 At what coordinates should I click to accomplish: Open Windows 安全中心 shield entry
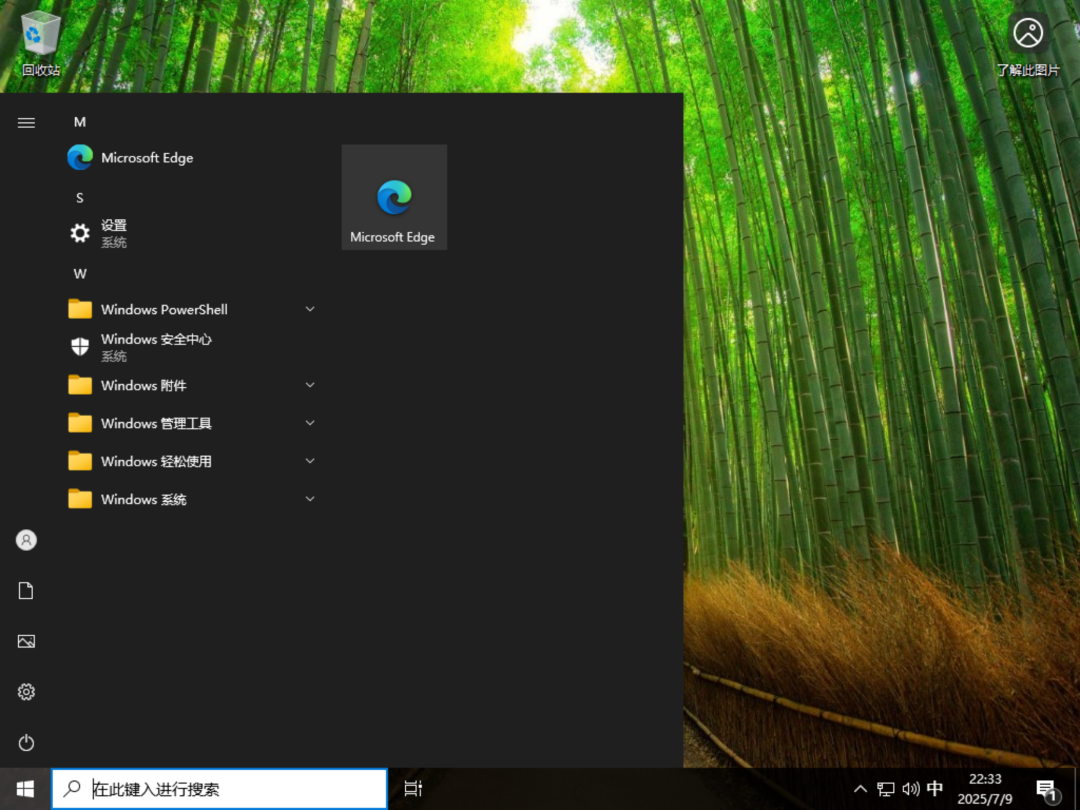191,347
